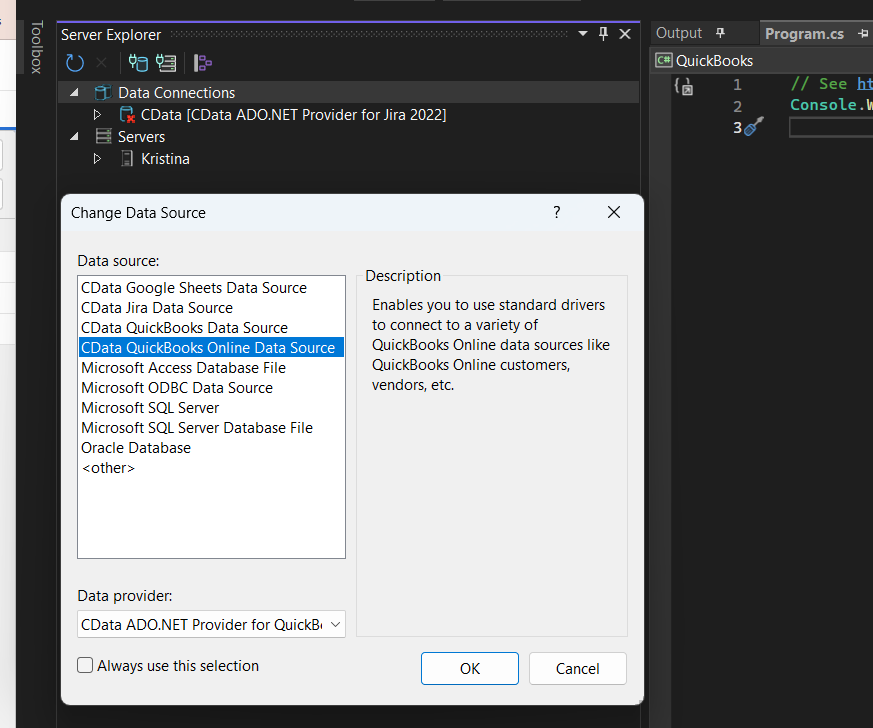Click the toolbar icon after Connect to Server

pyautogui.click(x=203, y=63)
